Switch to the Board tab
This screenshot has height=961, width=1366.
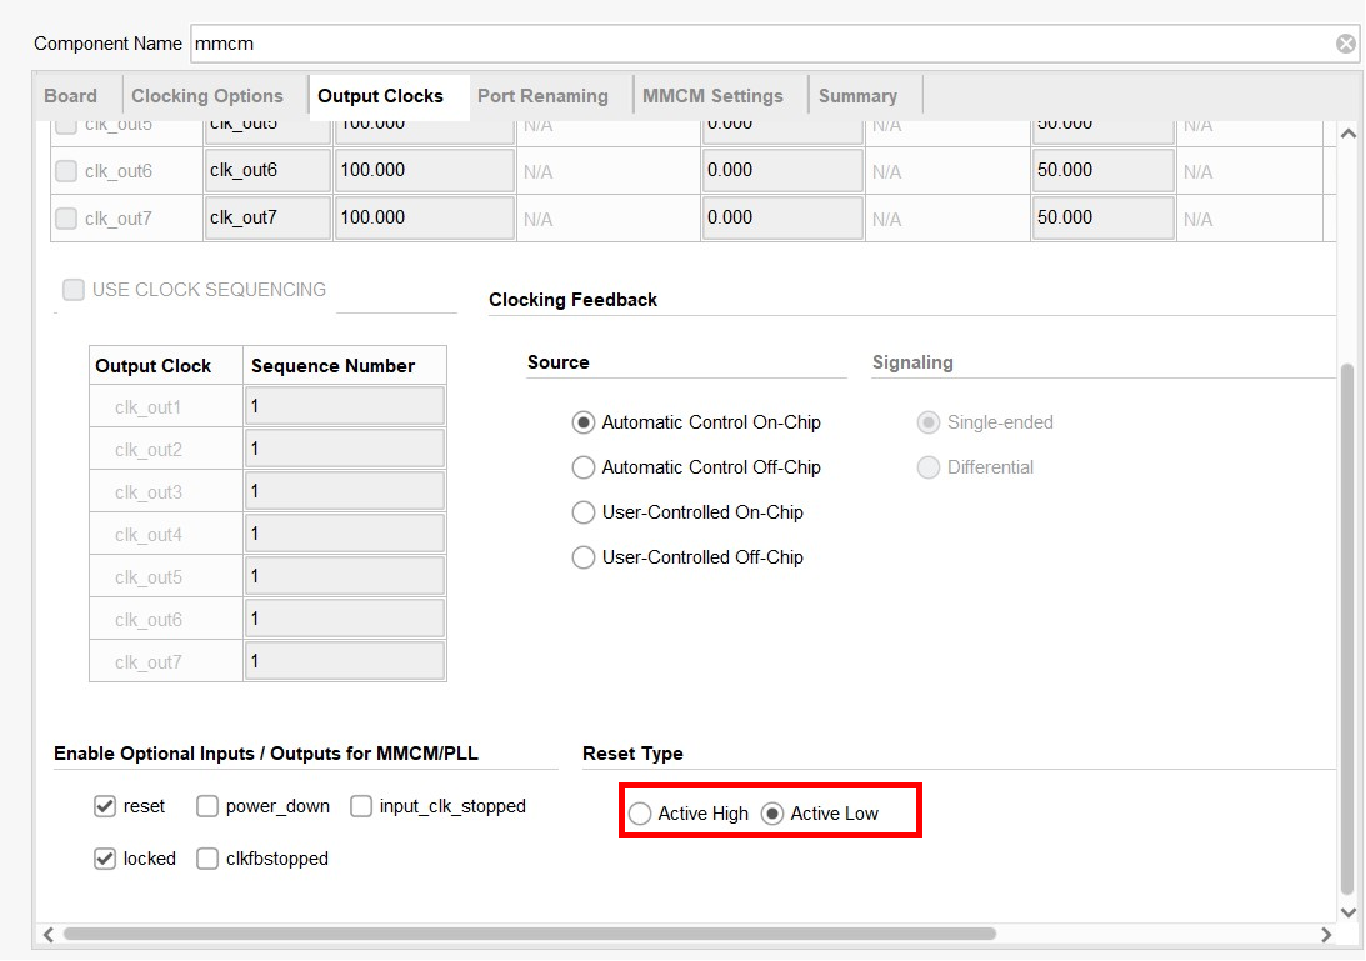click(71, 96)
